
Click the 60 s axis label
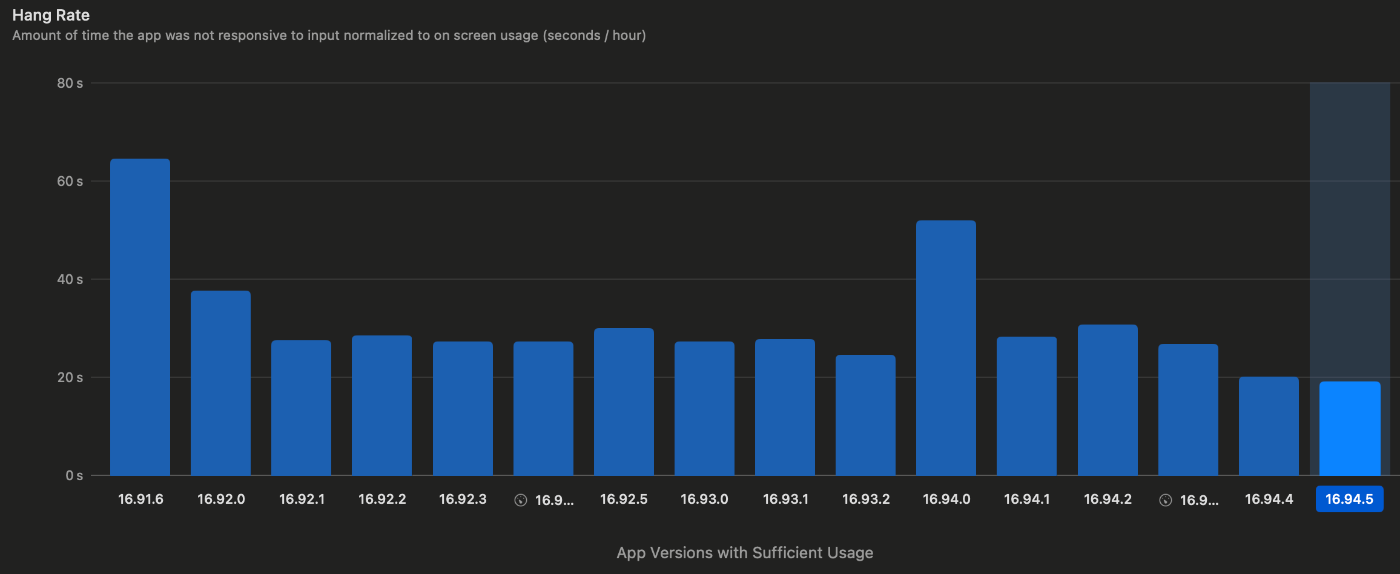[70, 181]
